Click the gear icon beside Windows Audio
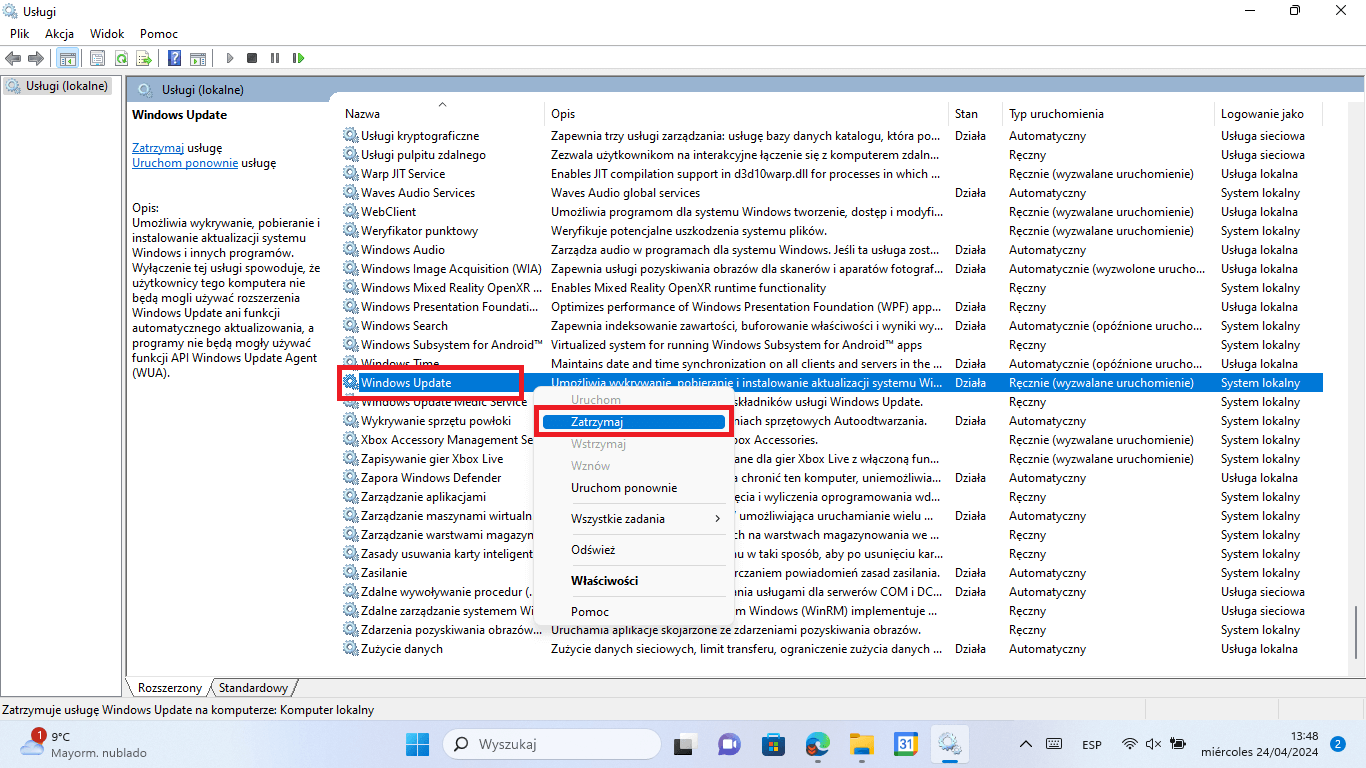The width and height of the screenshot is (1366, 768). point(350,250)
